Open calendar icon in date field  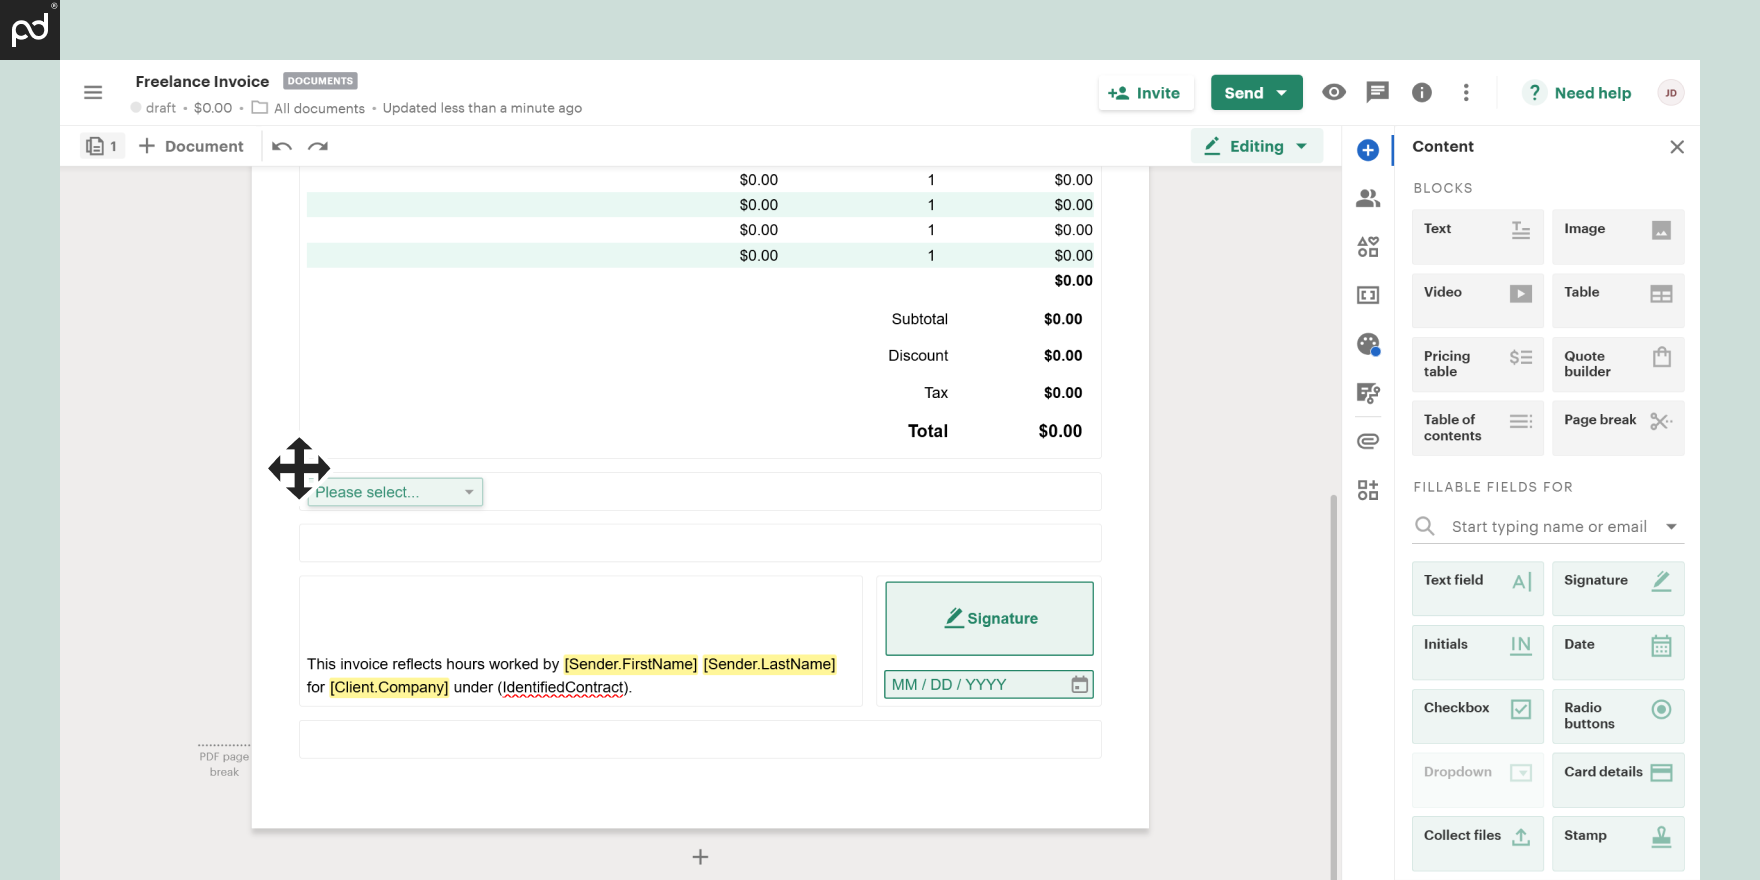(1080, 685)
